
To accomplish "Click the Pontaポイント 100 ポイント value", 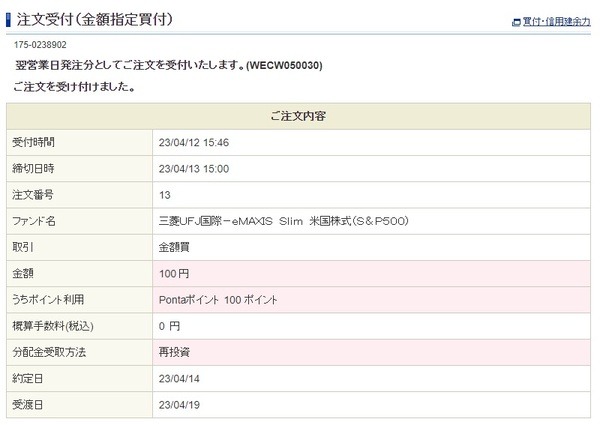I will pyautogui.click(x=218, y=299).
